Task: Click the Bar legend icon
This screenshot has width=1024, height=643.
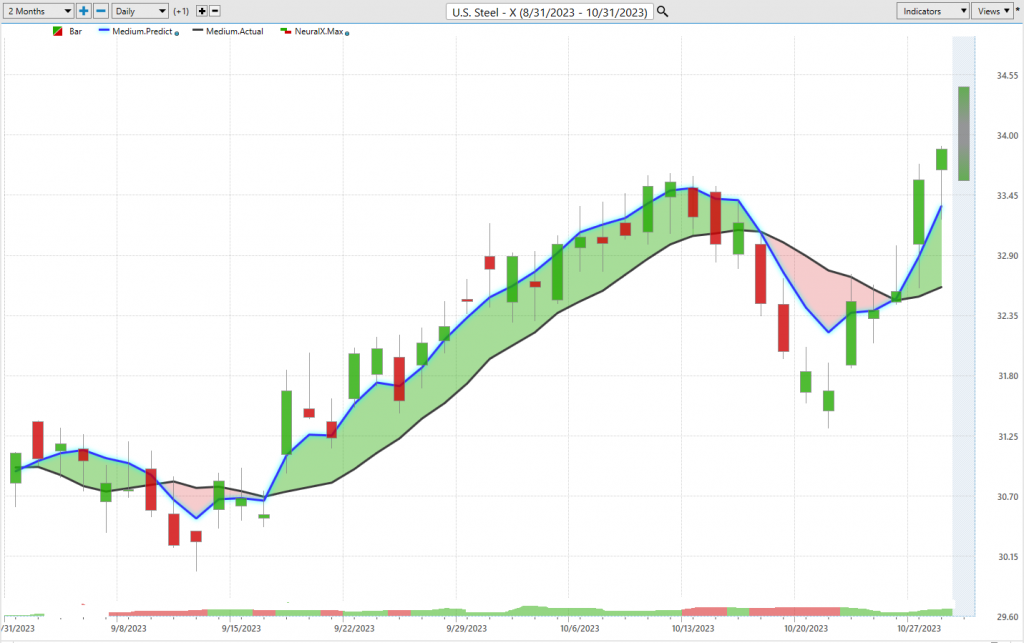Action: click(57, 31)
